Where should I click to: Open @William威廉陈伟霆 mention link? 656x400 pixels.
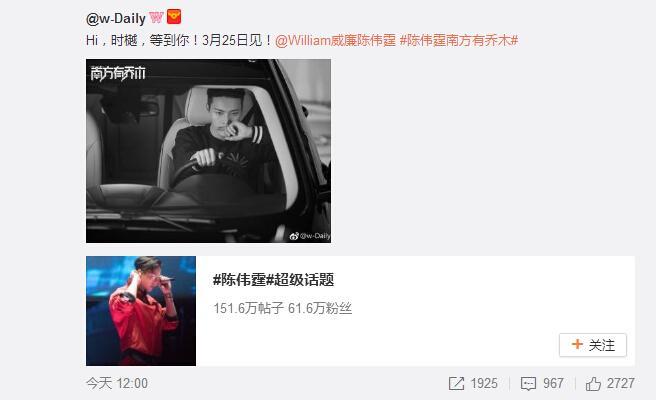[335, 41]
